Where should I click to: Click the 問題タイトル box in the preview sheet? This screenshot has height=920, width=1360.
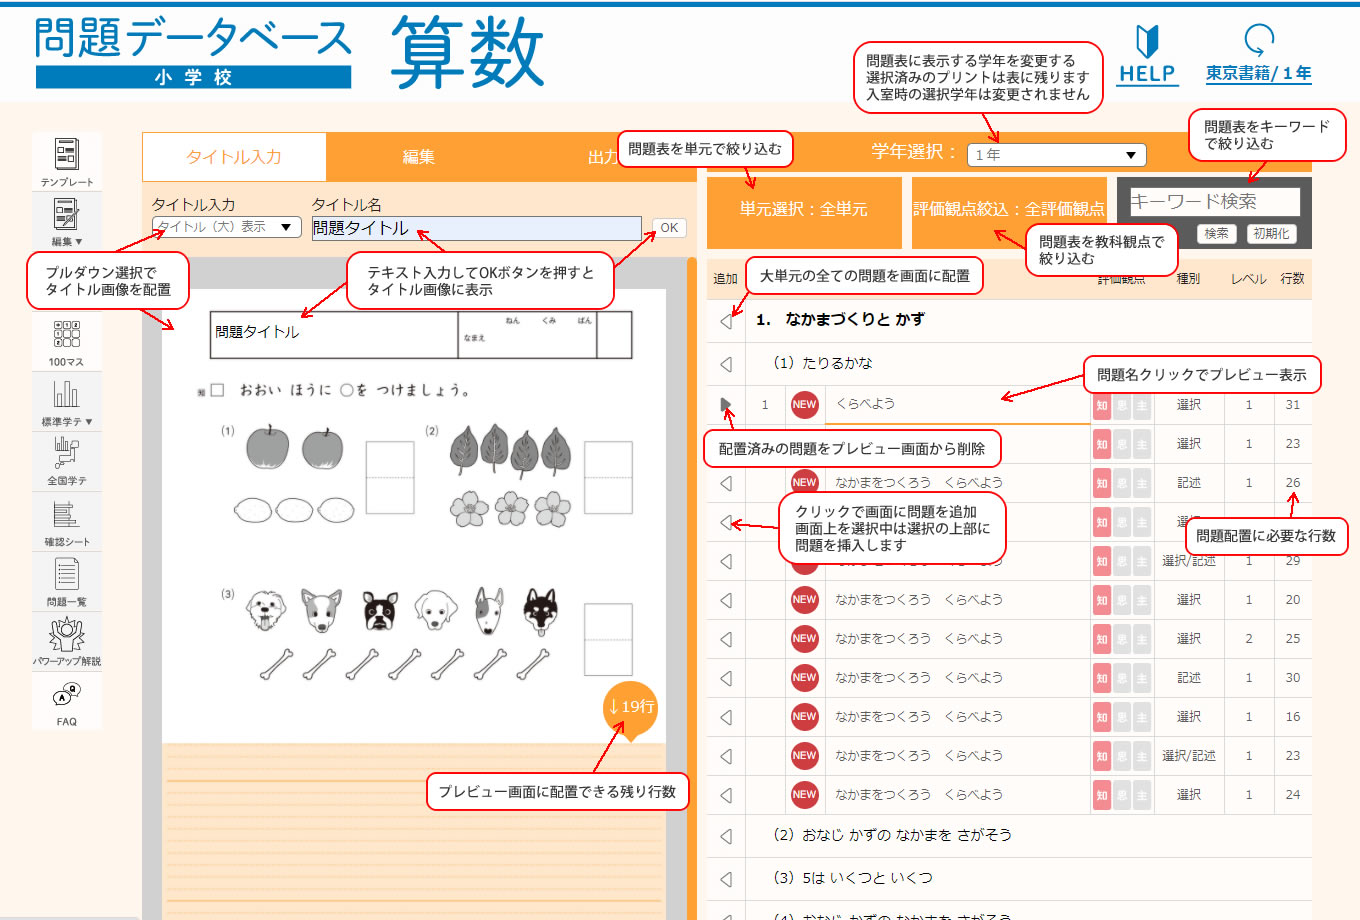pyautogui.click(x=334, y=334)
